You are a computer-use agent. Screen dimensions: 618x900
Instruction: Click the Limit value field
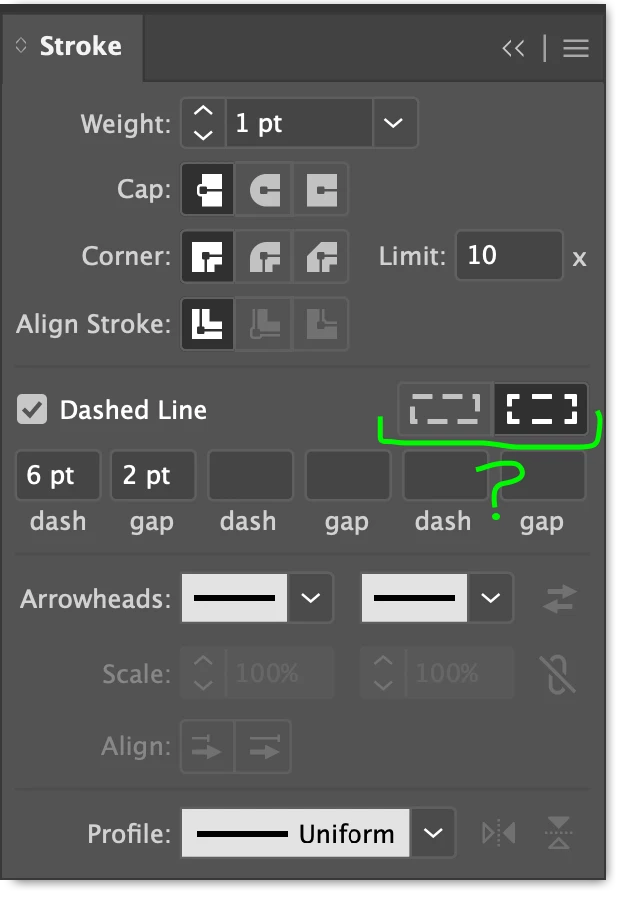pyautogui.click(x=509, y=255)
